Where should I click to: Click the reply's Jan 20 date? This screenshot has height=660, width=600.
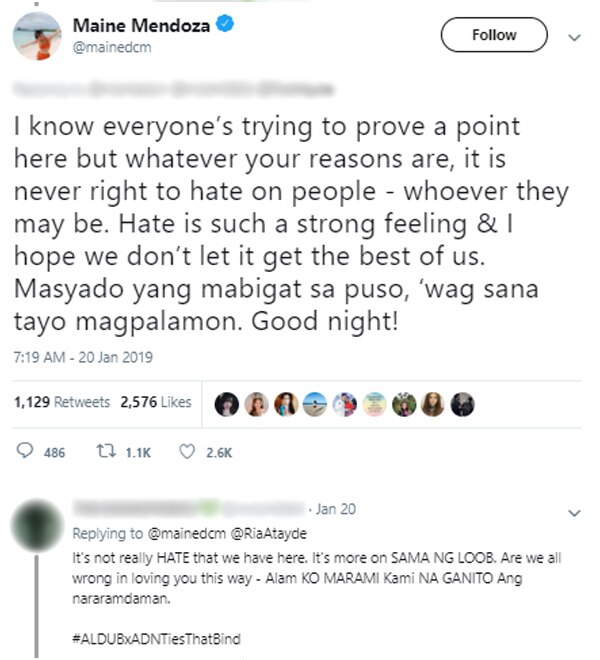click(336, 509)
